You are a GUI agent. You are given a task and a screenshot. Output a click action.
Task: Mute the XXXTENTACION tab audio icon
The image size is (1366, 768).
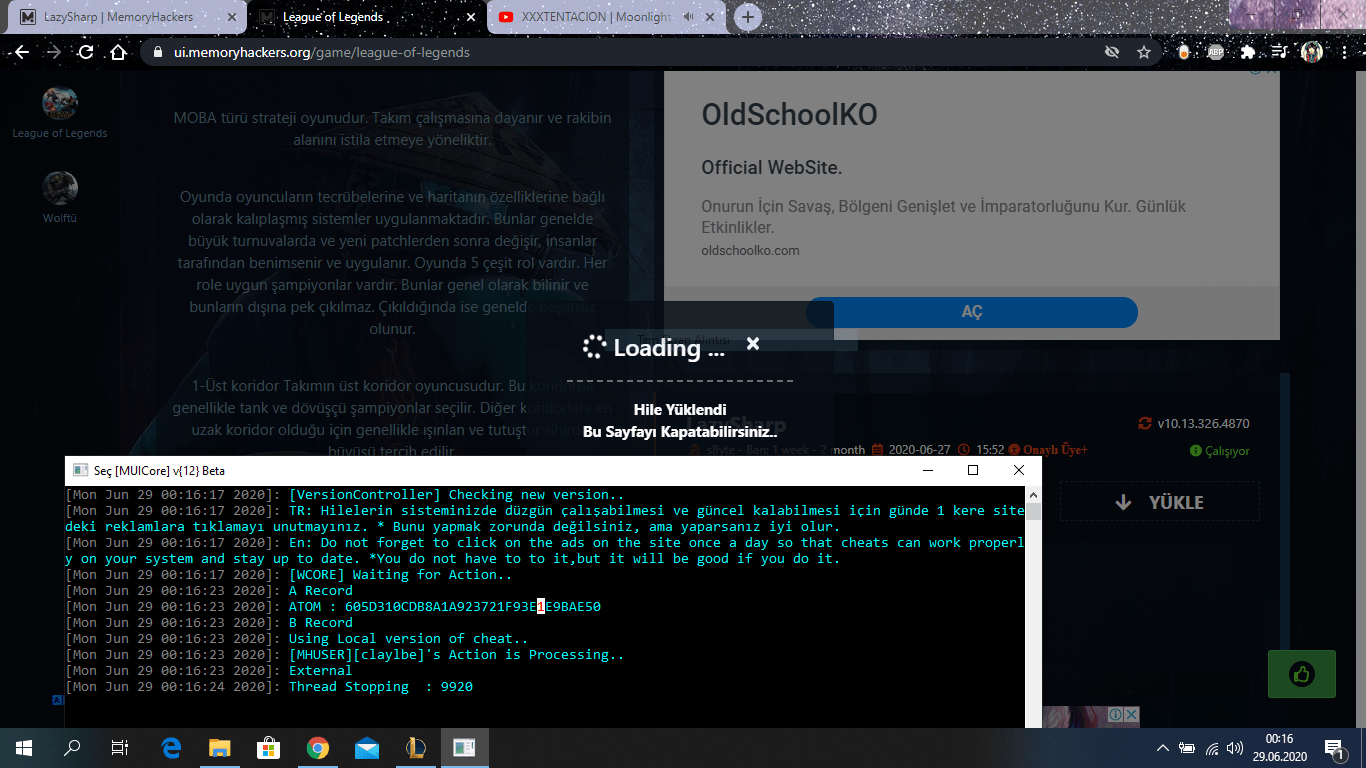click(689, 17)
